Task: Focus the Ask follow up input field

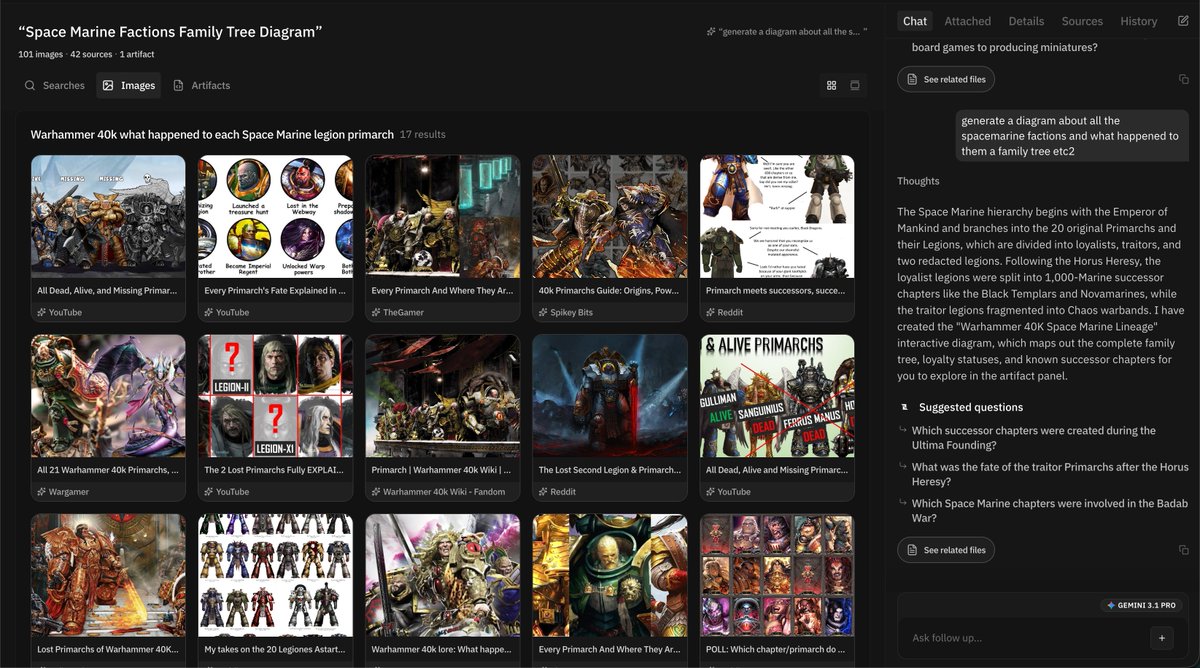Action: [1025, 638]
